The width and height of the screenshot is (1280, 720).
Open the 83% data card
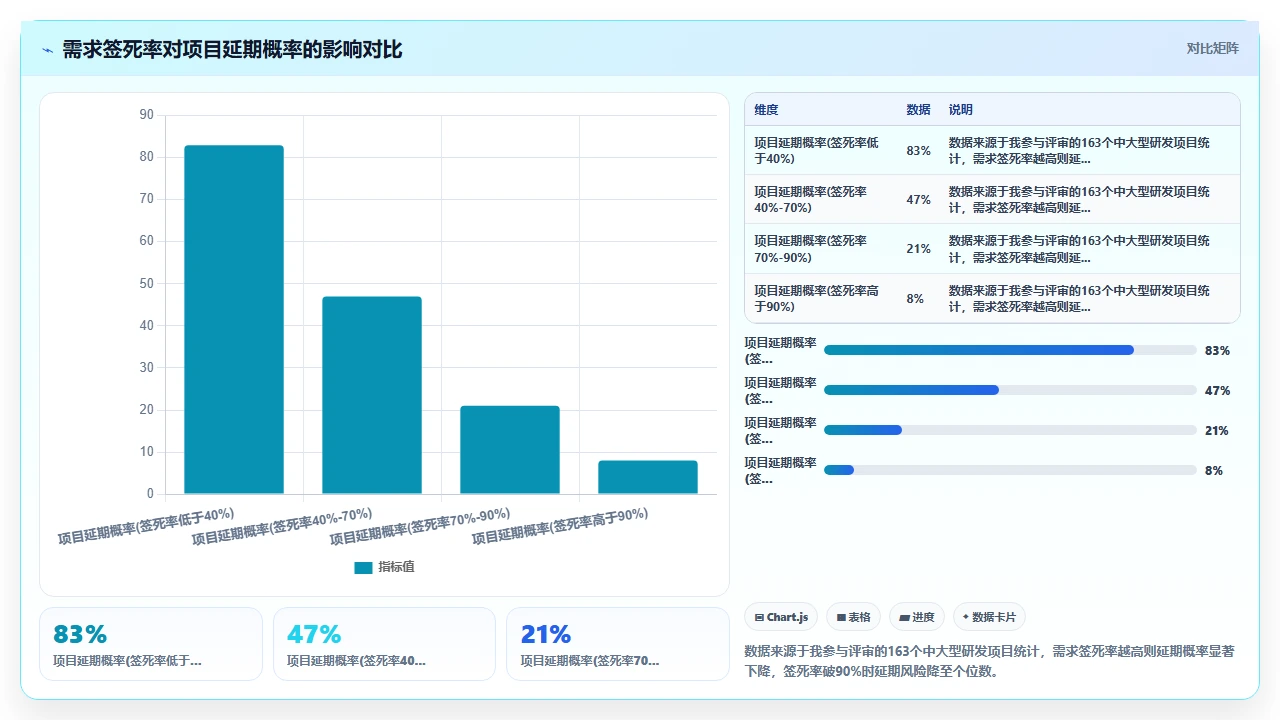click(151, 644)
